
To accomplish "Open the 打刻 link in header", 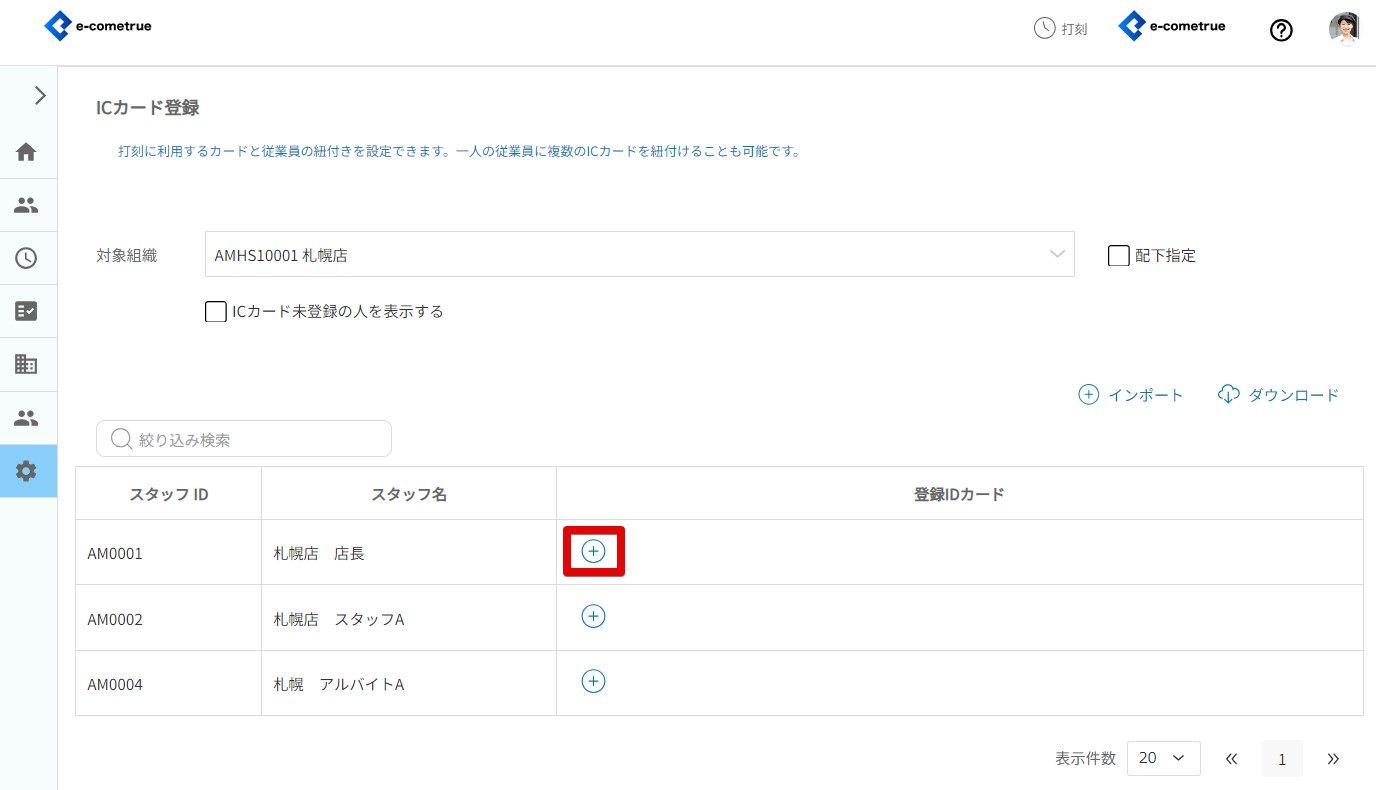I will [1060, 28].
